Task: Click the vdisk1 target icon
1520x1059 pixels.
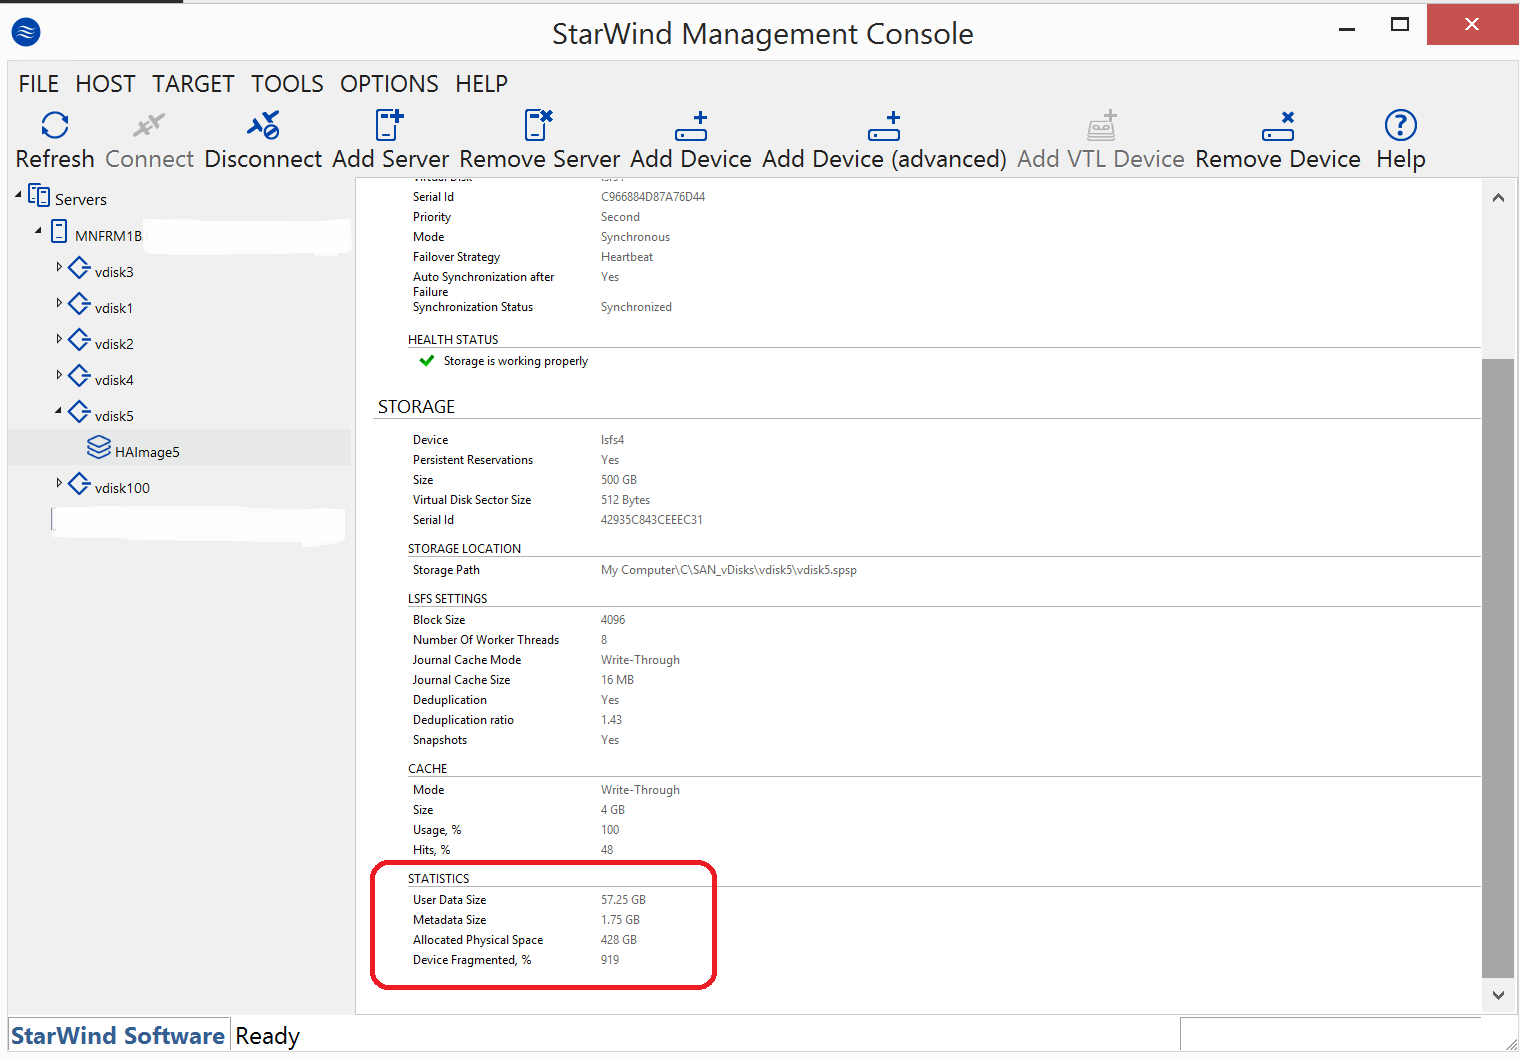Action: tap(79, 304)
